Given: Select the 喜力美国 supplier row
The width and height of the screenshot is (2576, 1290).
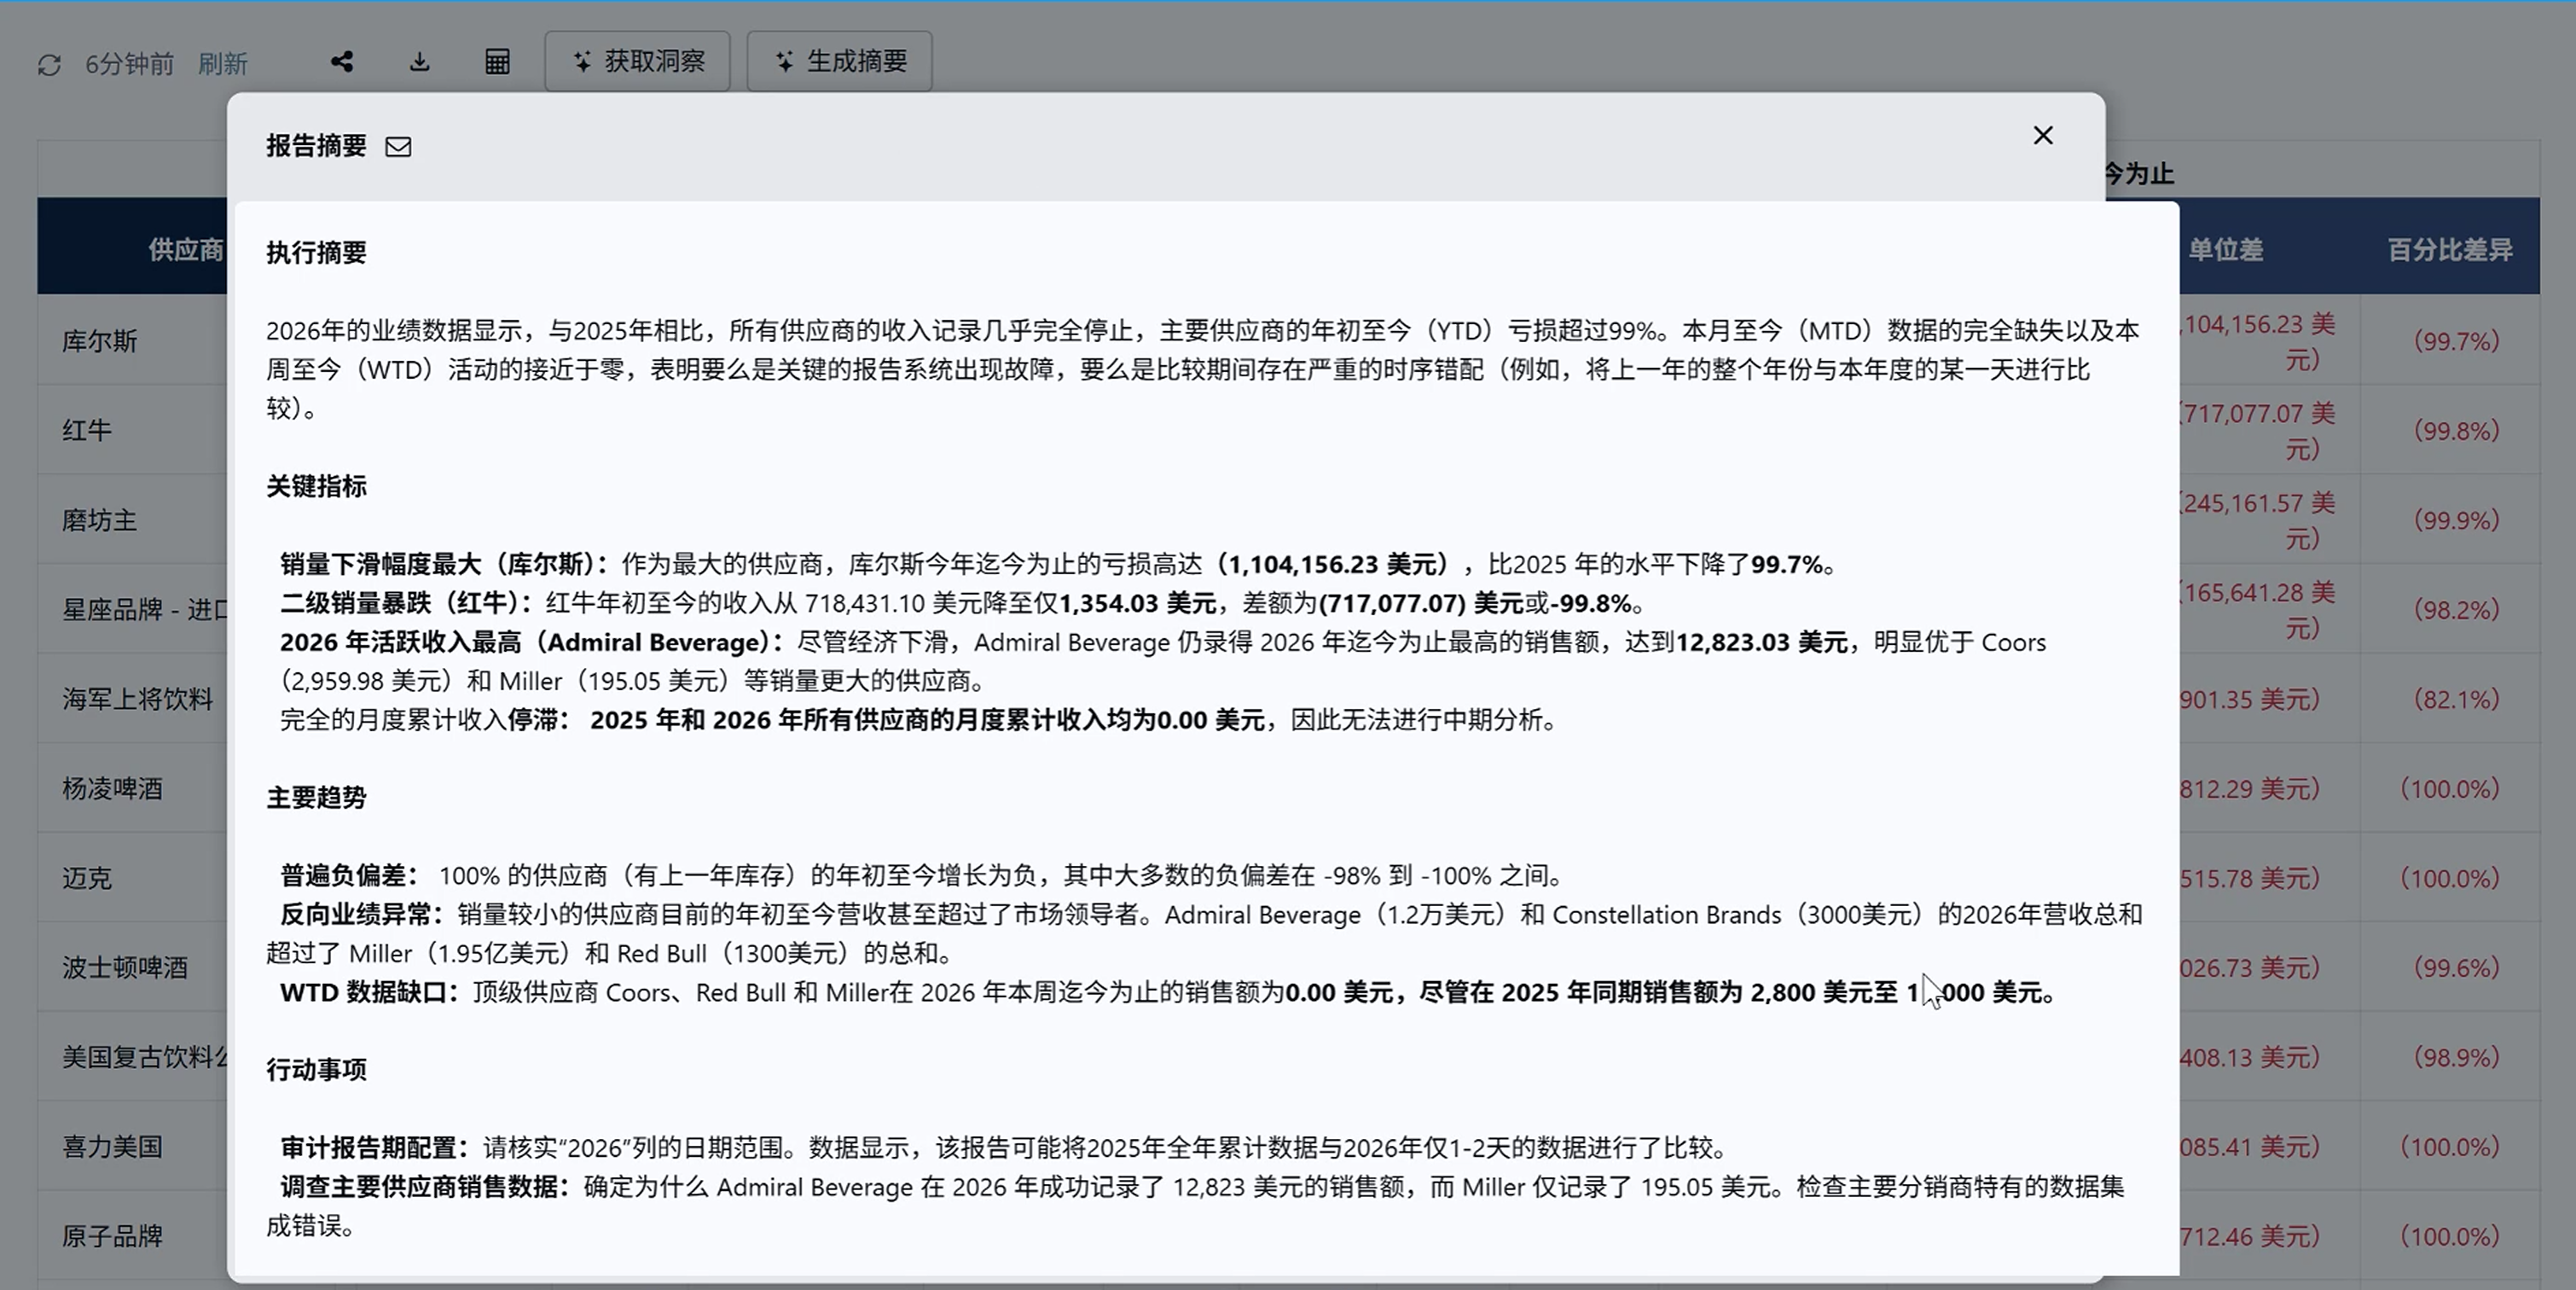Looking at the screenshot, I should click(112, 1146).
